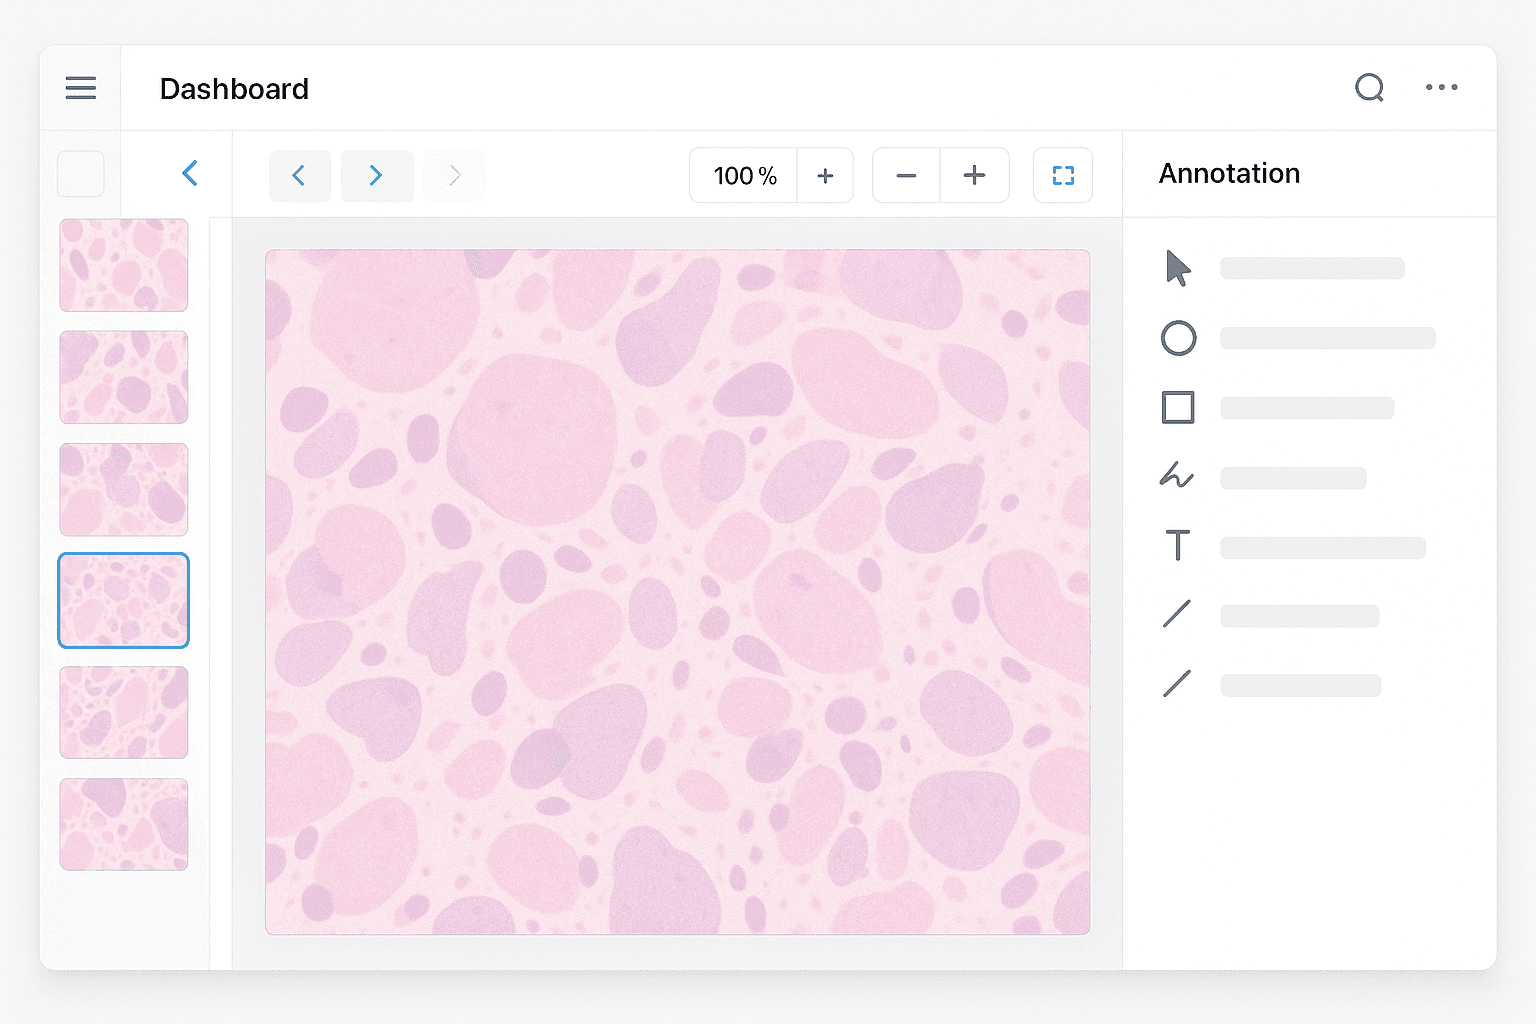Select the line tool directly below Text tool
This screenshot has width=1536, height=1024.
1177,614
